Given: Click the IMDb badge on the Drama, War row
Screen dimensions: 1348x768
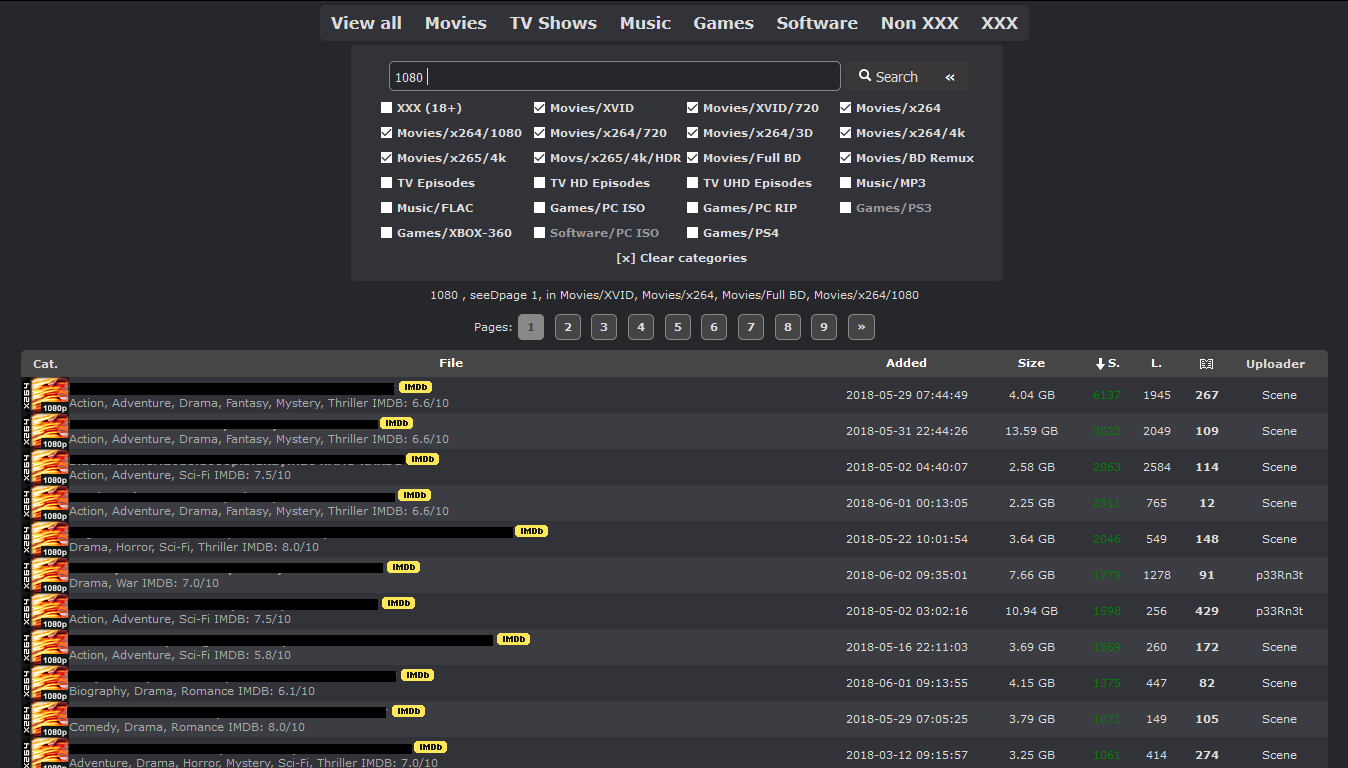Looking at the screenshot, I should pos(403,567).
